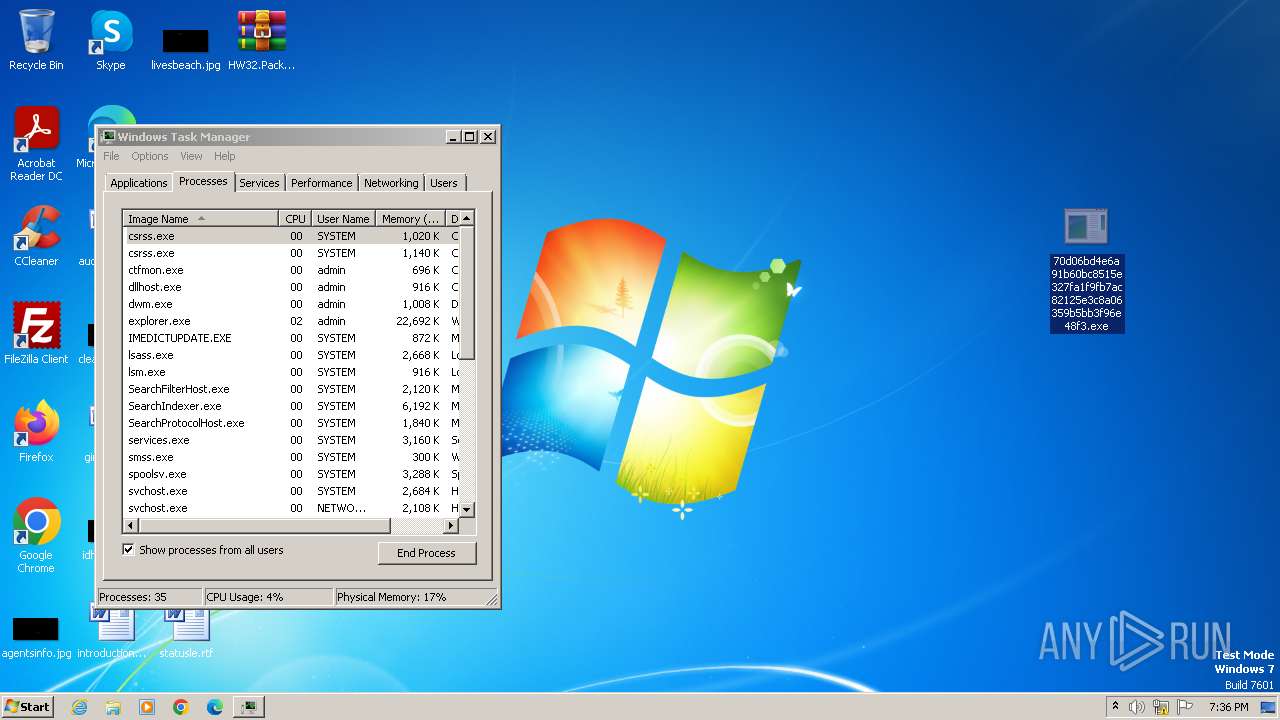
Task: Click the Start button
Action: (27, 706)
